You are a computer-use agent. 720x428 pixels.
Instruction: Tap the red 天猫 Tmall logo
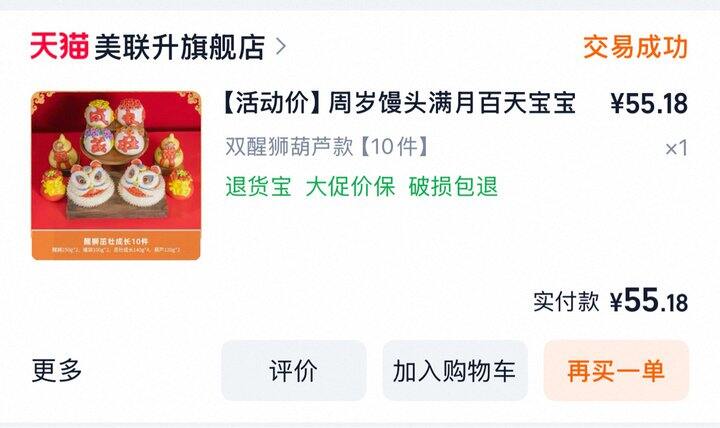[x=60, y=46]
